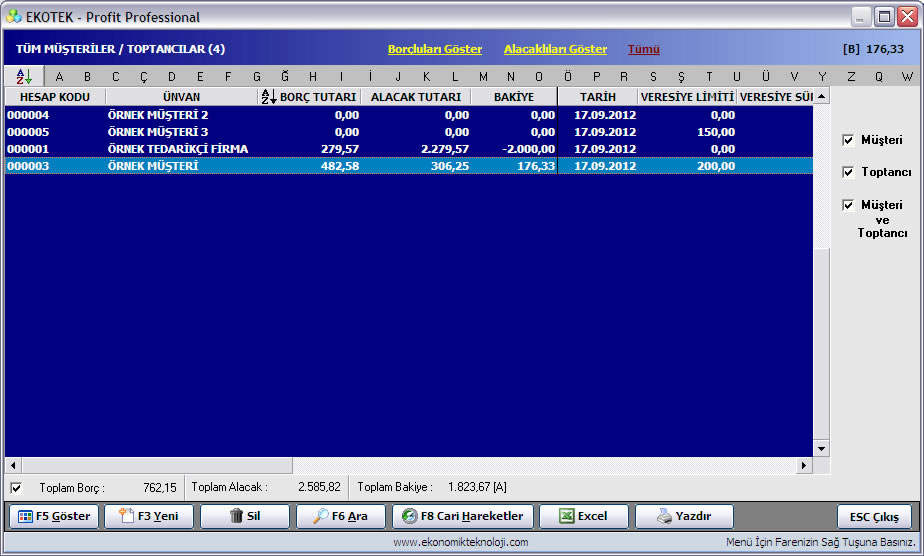Viewport: 924px width, 556px height.
Task: Click Borçluları Göster link
Action: click(x=435, y=49)
